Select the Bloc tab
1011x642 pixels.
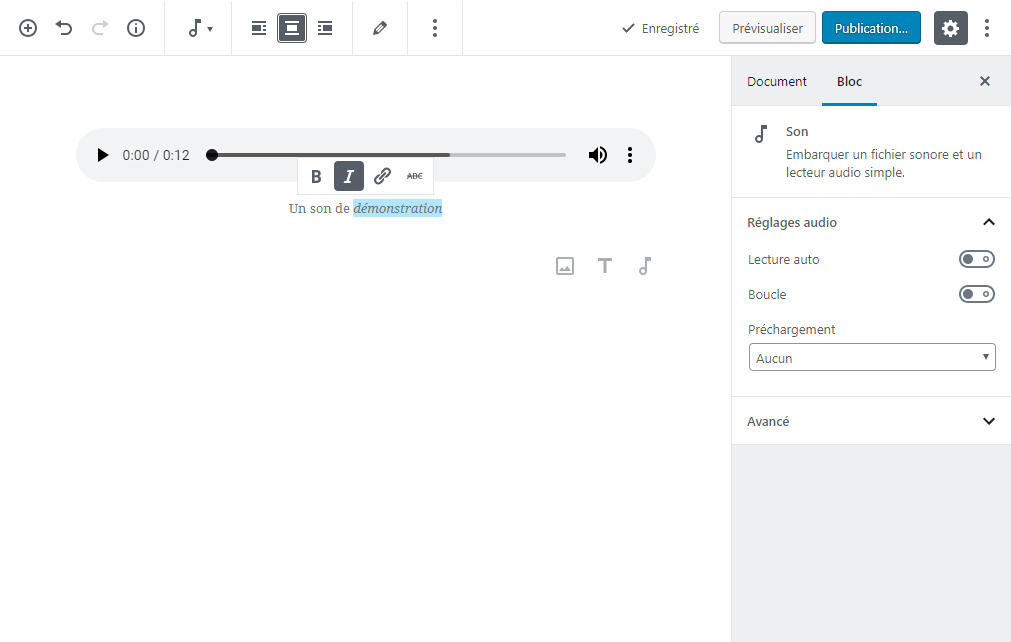pos(849,82)
